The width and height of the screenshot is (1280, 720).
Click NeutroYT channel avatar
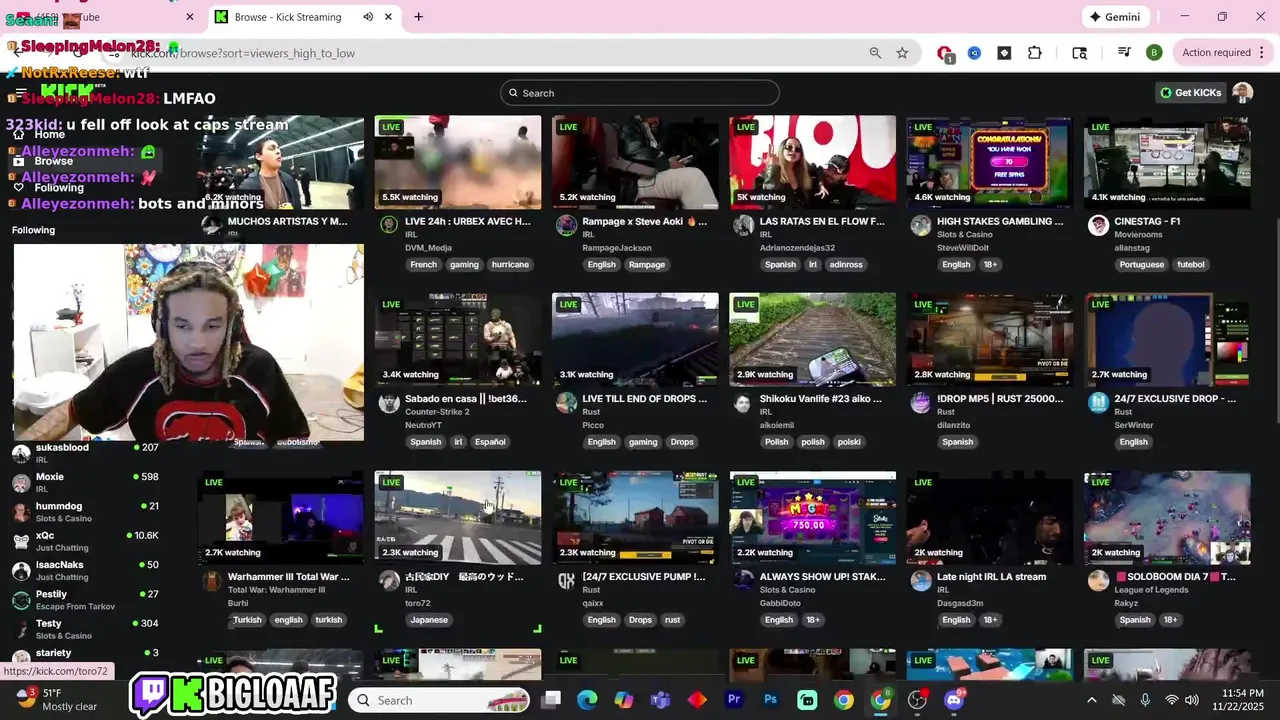(389, 402)
